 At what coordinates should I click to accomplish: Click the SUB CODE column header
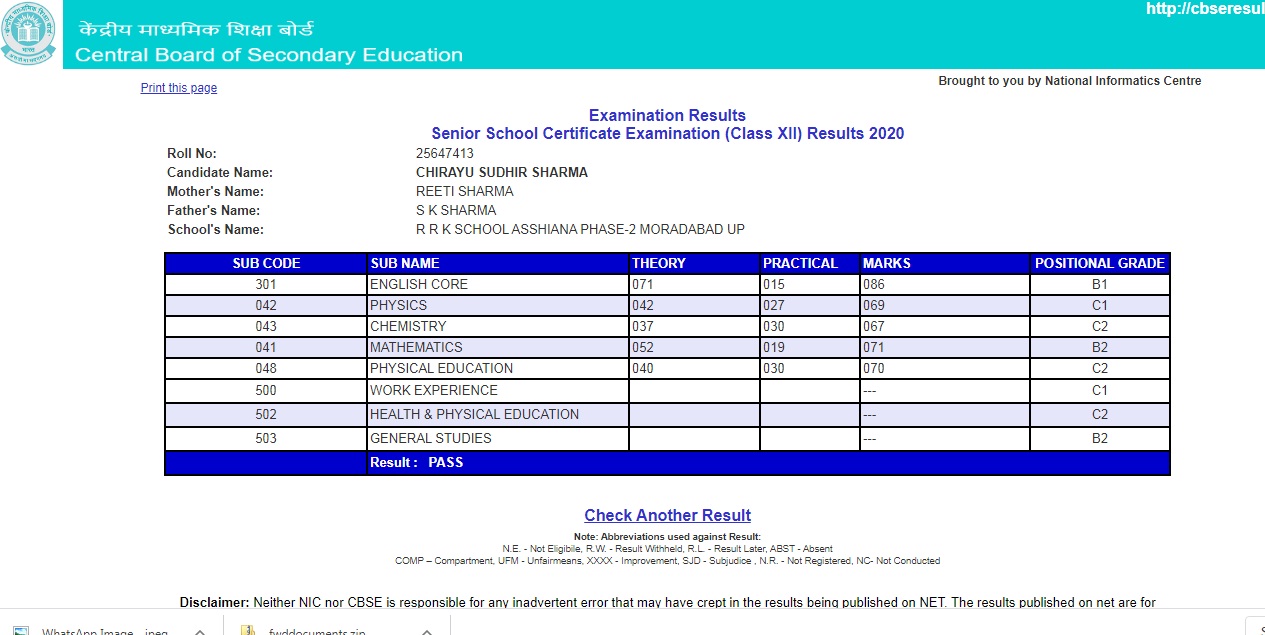pyautogui.click(x=266, y=263)
